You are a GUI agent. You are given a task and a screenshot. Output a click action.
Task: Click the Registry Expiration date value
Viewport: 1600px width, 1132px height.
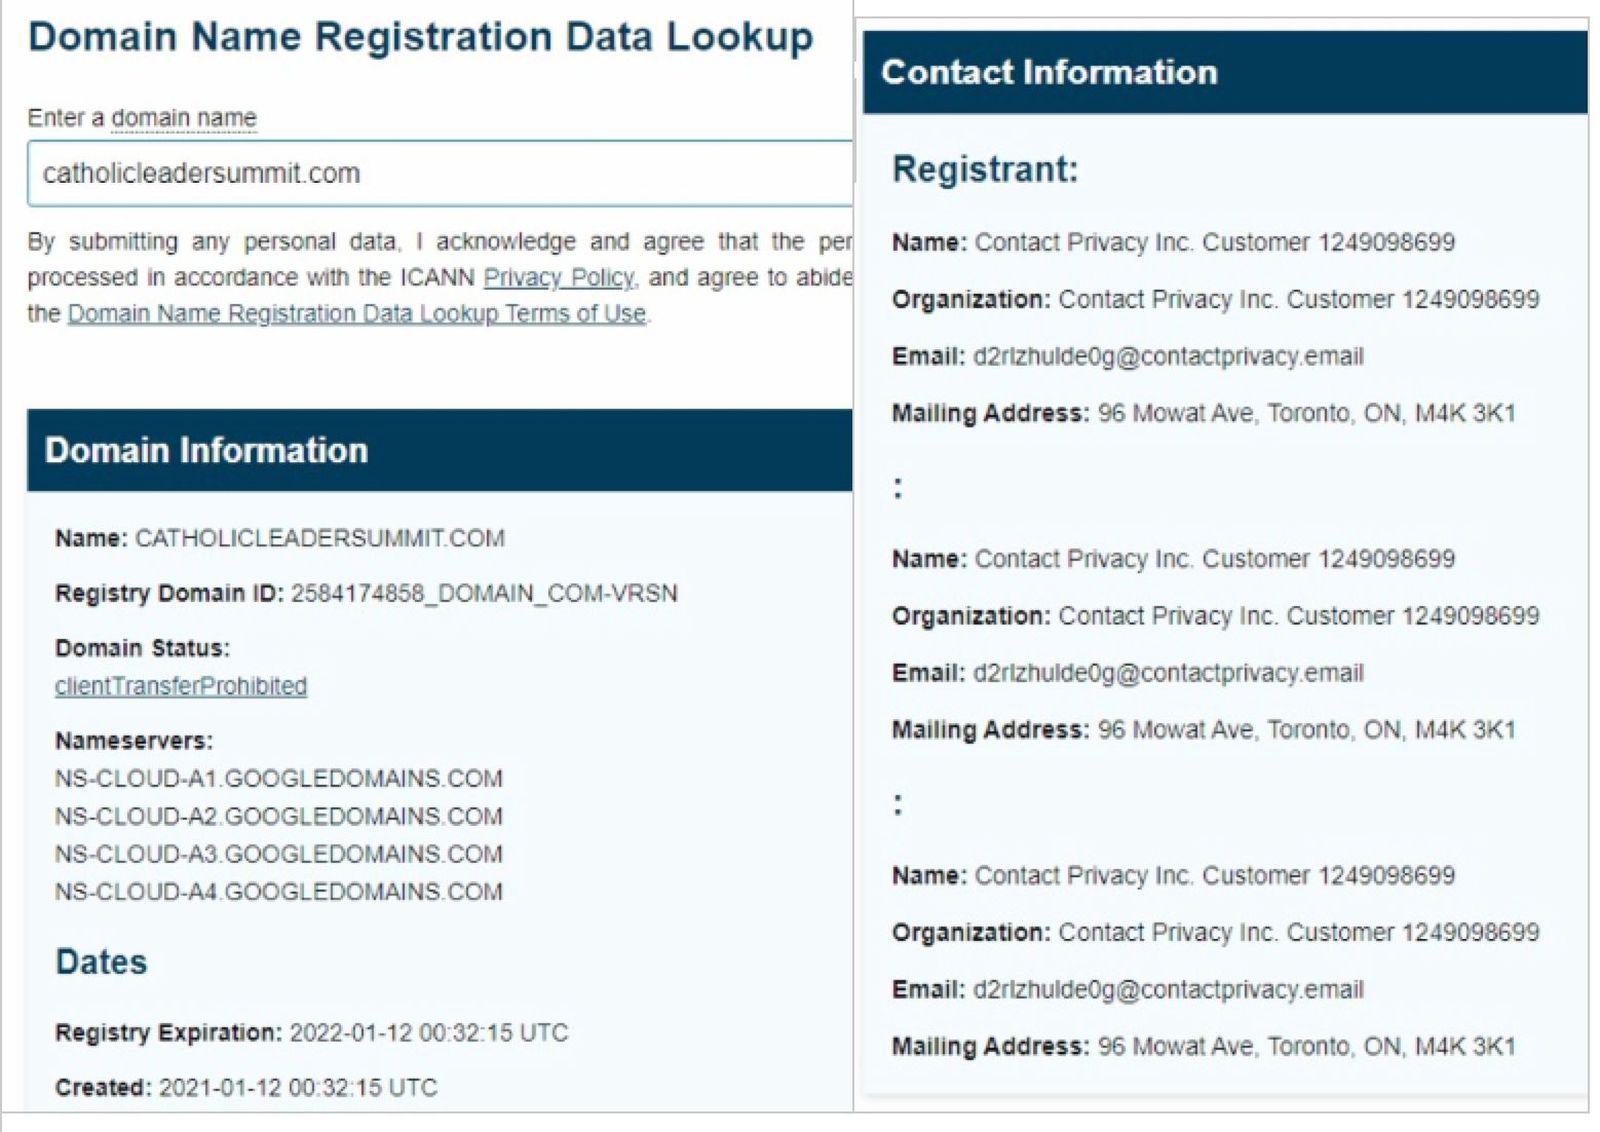pos(428,1032)
